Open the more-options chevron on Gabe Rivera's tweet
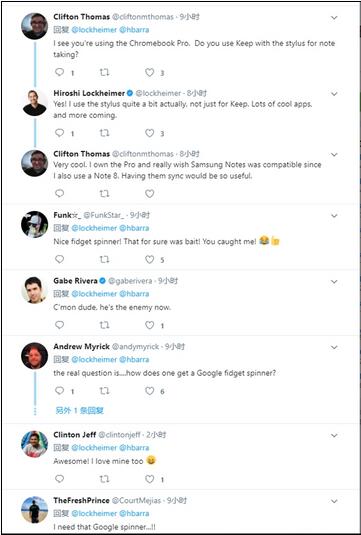 click(334, 281)
